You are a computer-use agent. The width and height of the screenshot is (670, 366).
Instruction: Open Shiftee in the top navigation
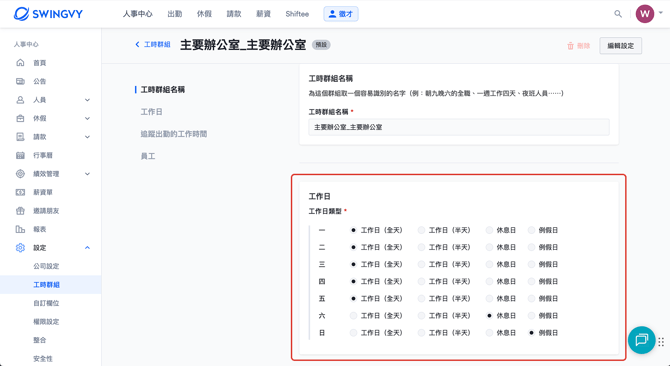[297, 14]
